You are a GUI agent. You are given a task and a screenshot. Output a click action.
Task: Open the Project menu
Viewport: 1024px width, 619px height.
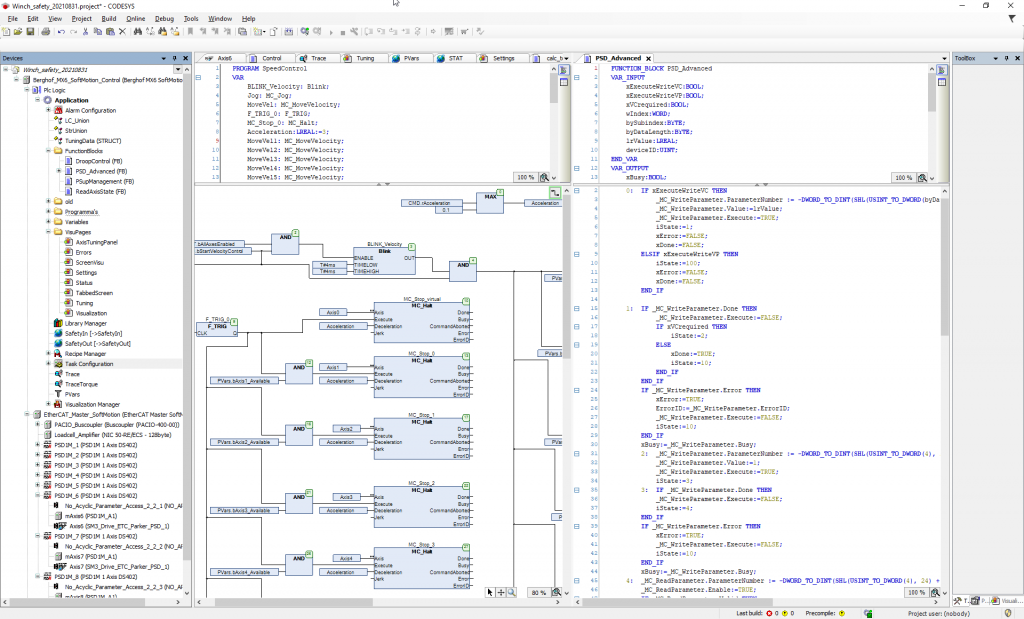point(82,19)
